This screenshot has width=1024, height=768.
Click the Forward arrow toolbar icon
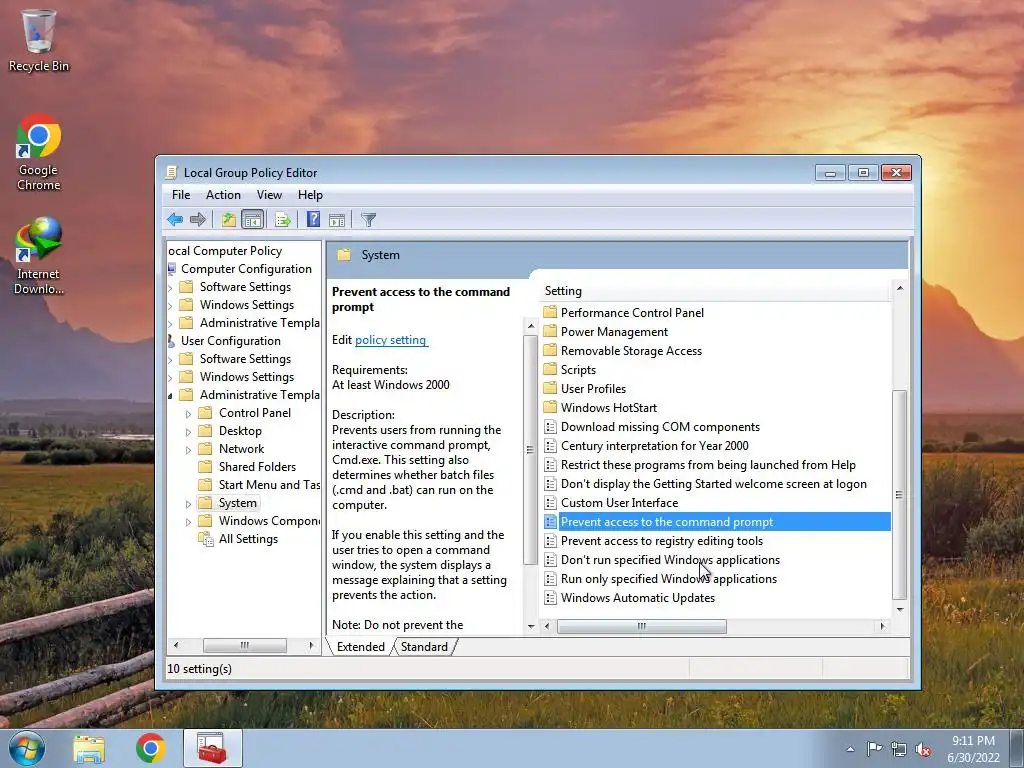coord(197,220)
